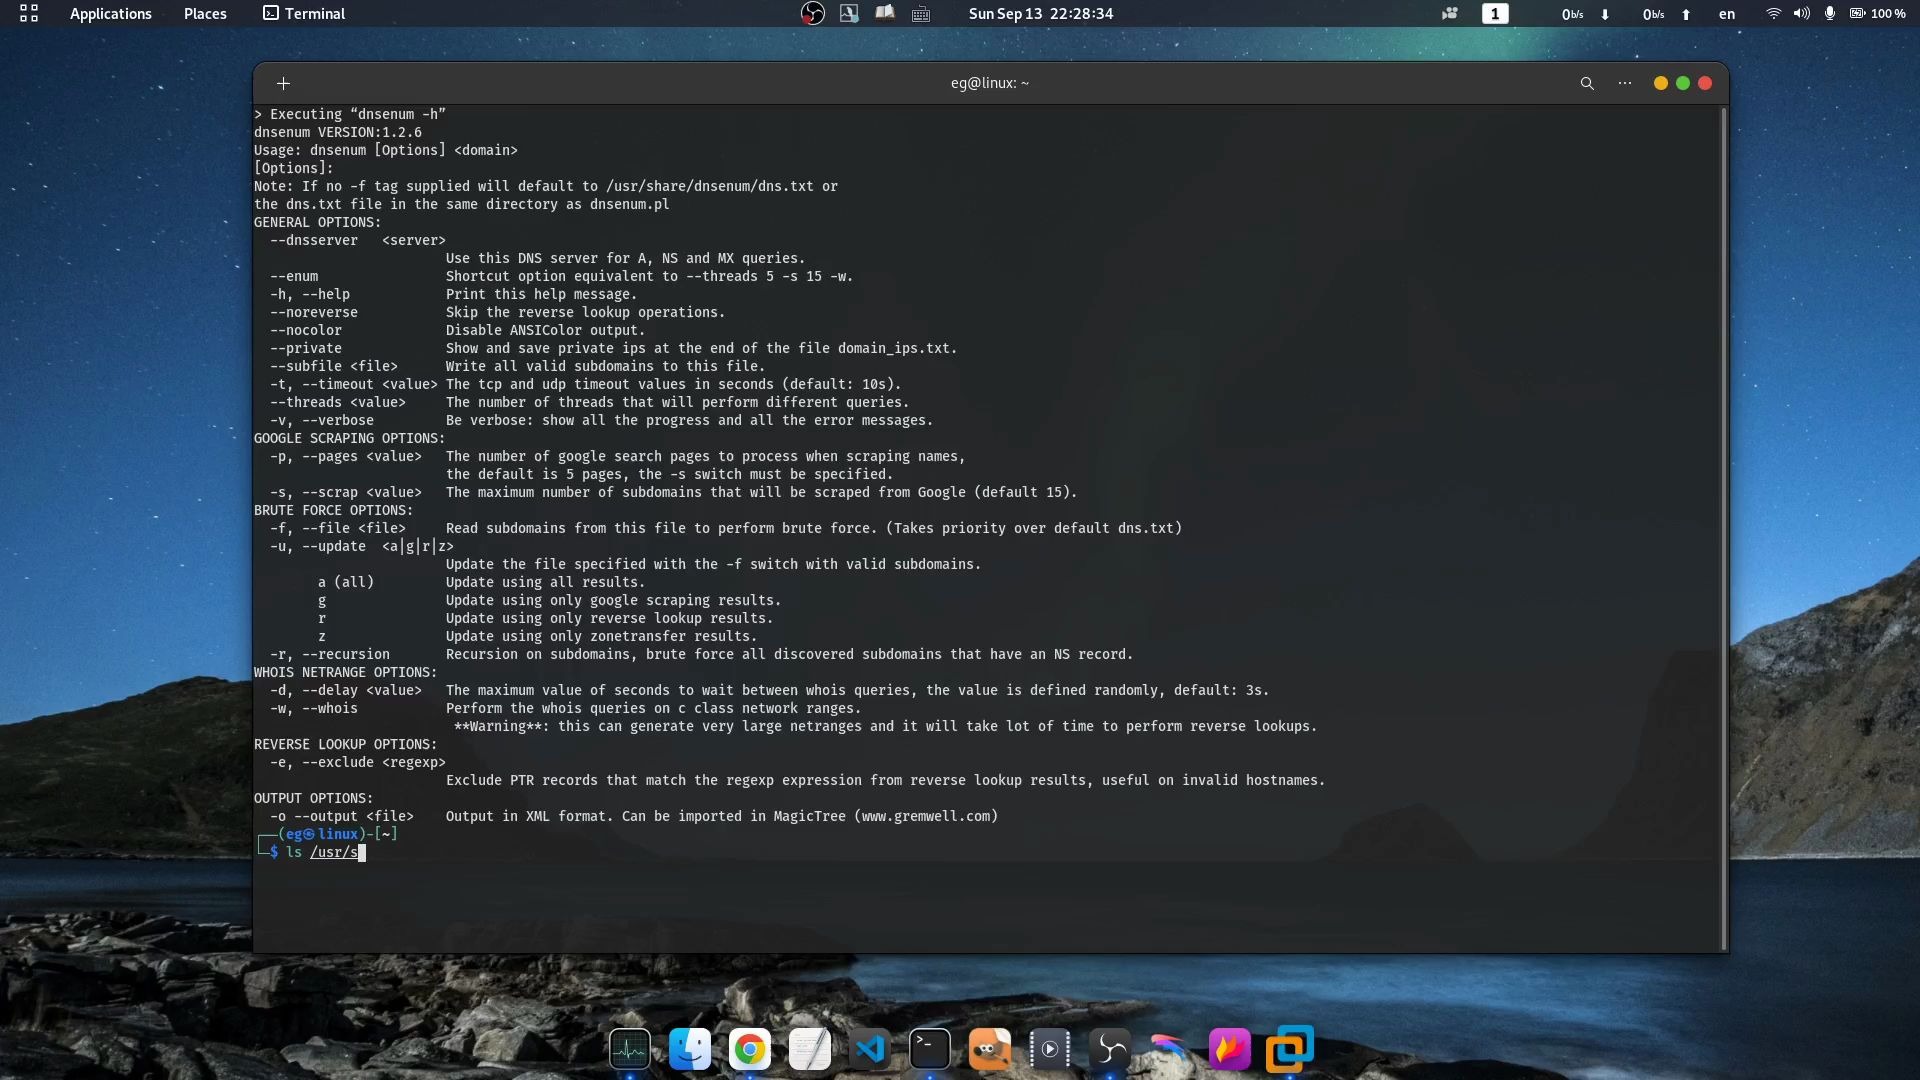Click the "-e, --exclude <regexp>" option text
Screen dimensions: 1920x1080
[x=358, y=762]
